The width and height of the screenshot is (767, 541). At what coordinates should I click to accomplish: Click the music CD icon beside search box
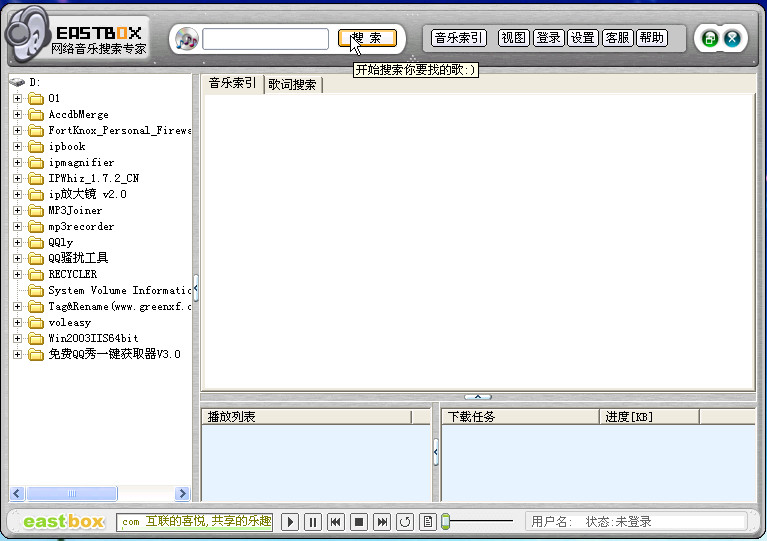tap(186, 39)
